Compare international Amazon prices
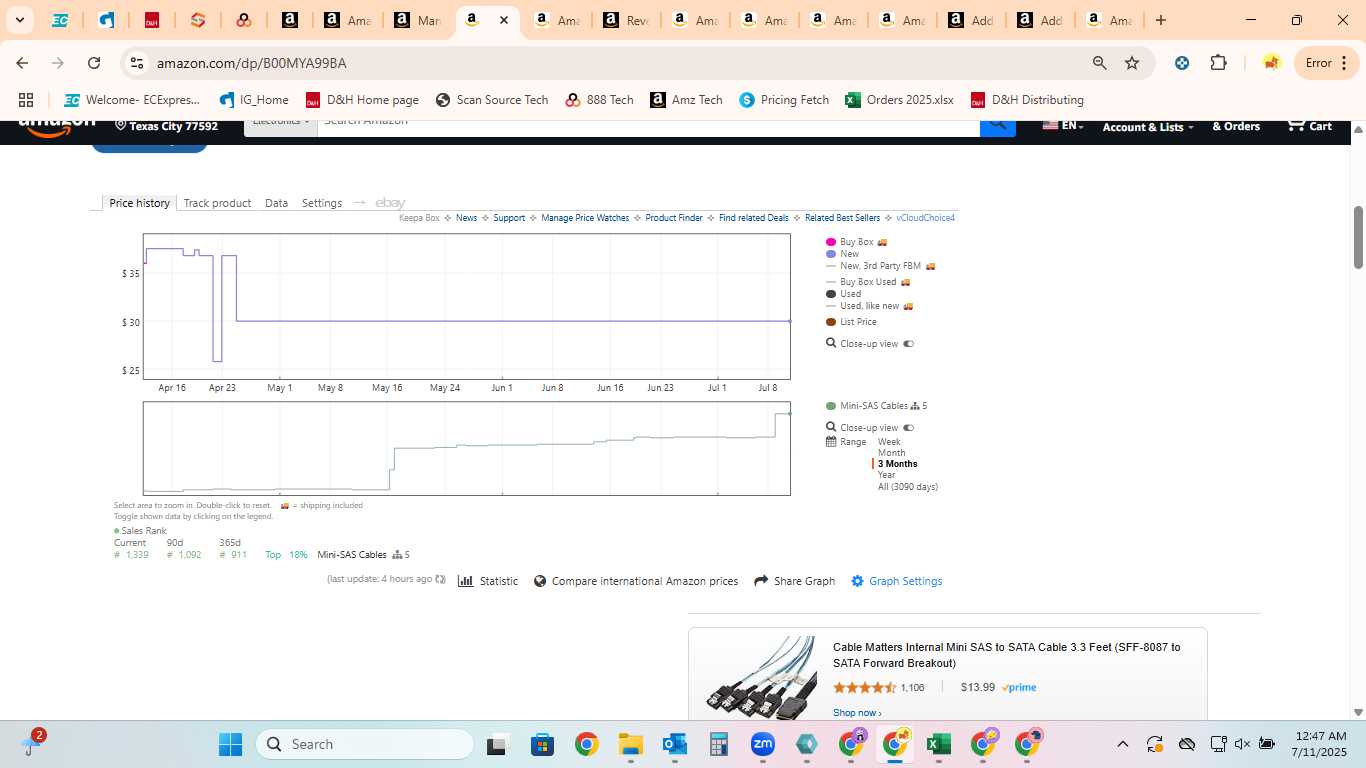This screenshot has width=1366, height=768. click(x=636, y=581)
